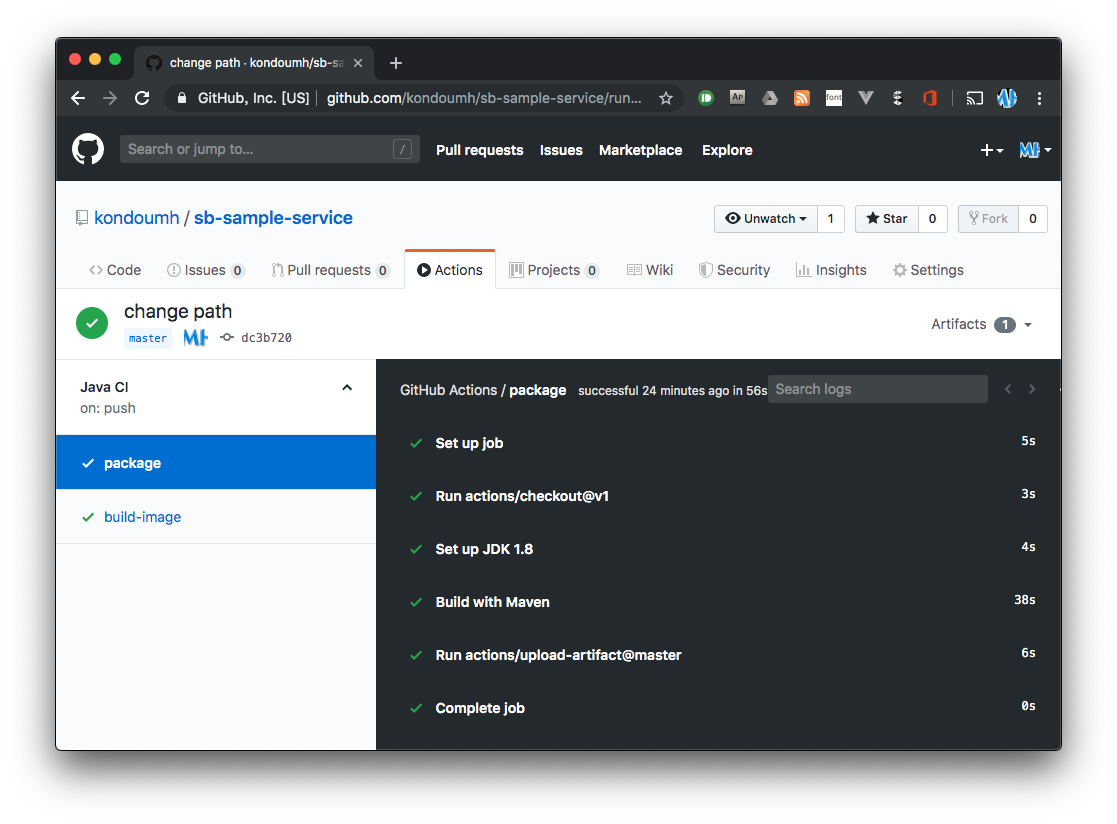Bookmark this page with the star icon
Viewport: 1117px width, 824px height.
coord(665,98)
